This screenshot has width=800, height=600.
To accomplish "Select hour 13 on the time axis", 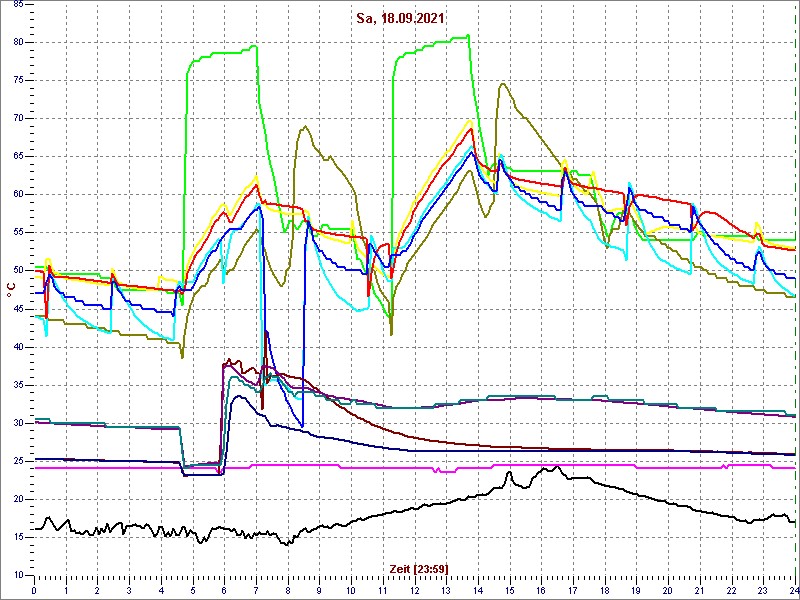I will coord(446,590).
